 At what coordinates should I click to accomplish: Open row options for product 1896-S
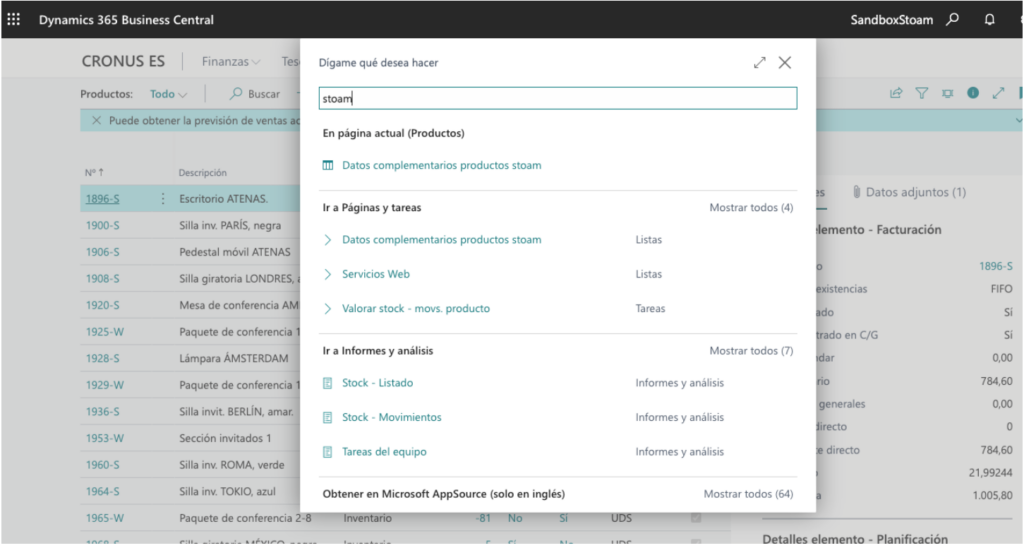pos(163,199)
